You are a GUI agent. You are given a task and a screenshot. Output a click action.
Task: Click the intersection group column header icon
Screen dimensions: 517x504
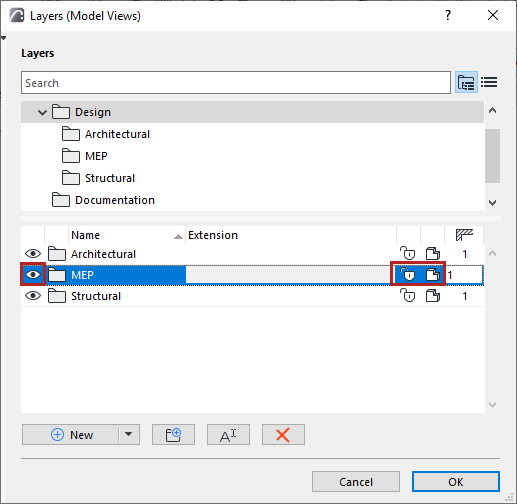464,235
